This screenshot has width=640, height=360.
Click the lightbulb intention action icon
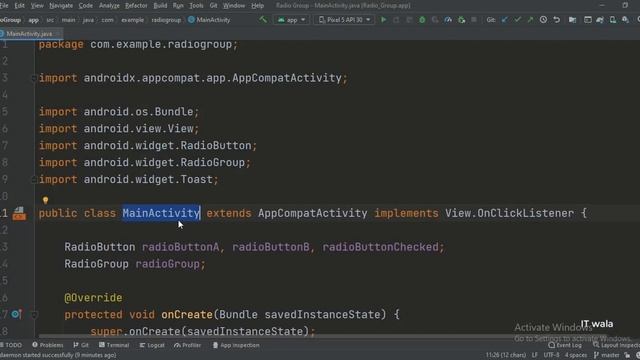(x=45, y=200)
